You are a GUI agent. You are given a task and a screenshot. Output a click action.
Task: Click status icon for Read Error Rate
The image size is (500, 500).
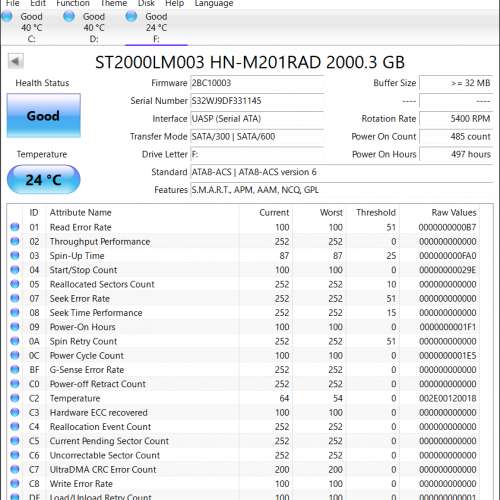pyautogui.click(x=15, y=227)
